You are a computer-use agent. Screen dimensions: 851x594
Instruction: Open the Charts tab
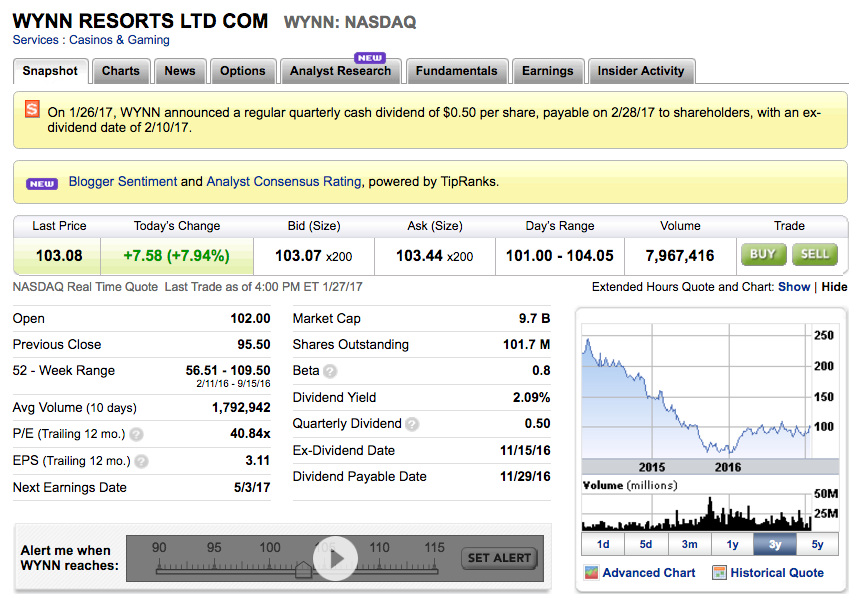pyautogui.click(x=121, y=71)
